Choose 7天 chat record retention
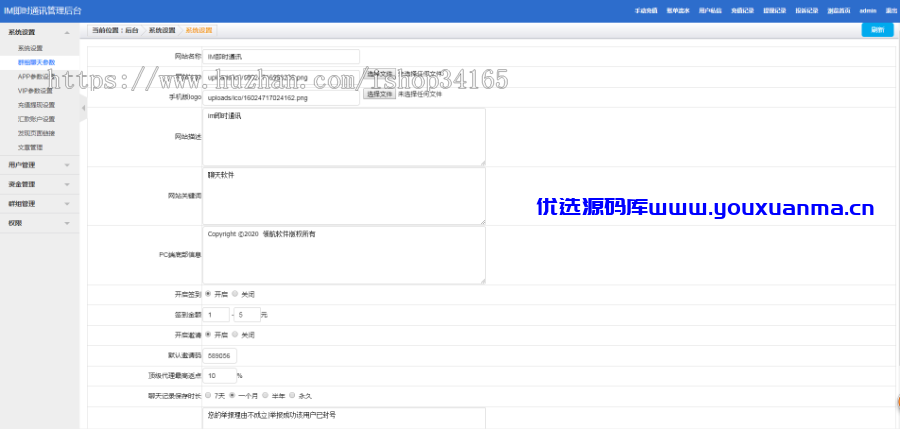The image size is (900, 430). (x=208, y=395)
